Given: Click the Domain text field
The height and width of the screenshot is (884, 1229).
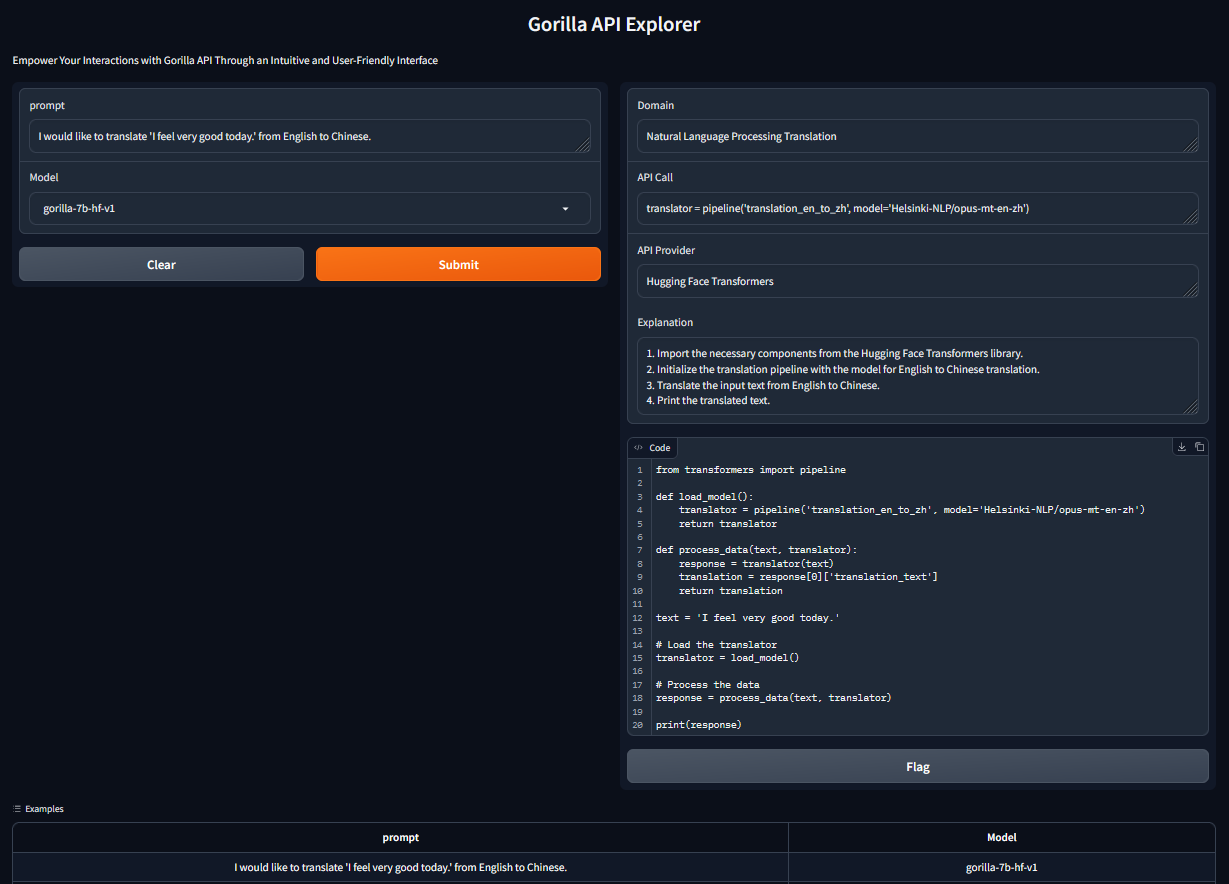Looking at the screenshot, I should [x=916, y=136].
